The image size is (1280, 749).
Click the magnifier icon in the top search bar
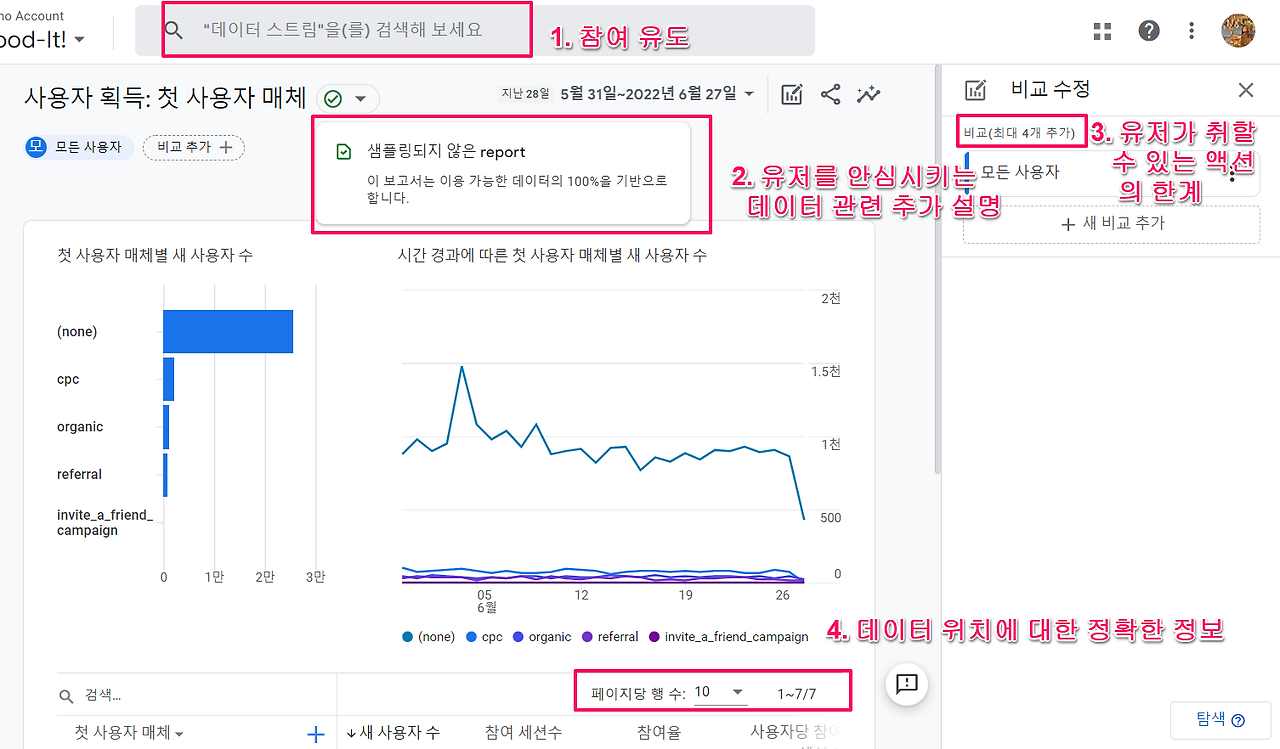(x=174, y=30)
